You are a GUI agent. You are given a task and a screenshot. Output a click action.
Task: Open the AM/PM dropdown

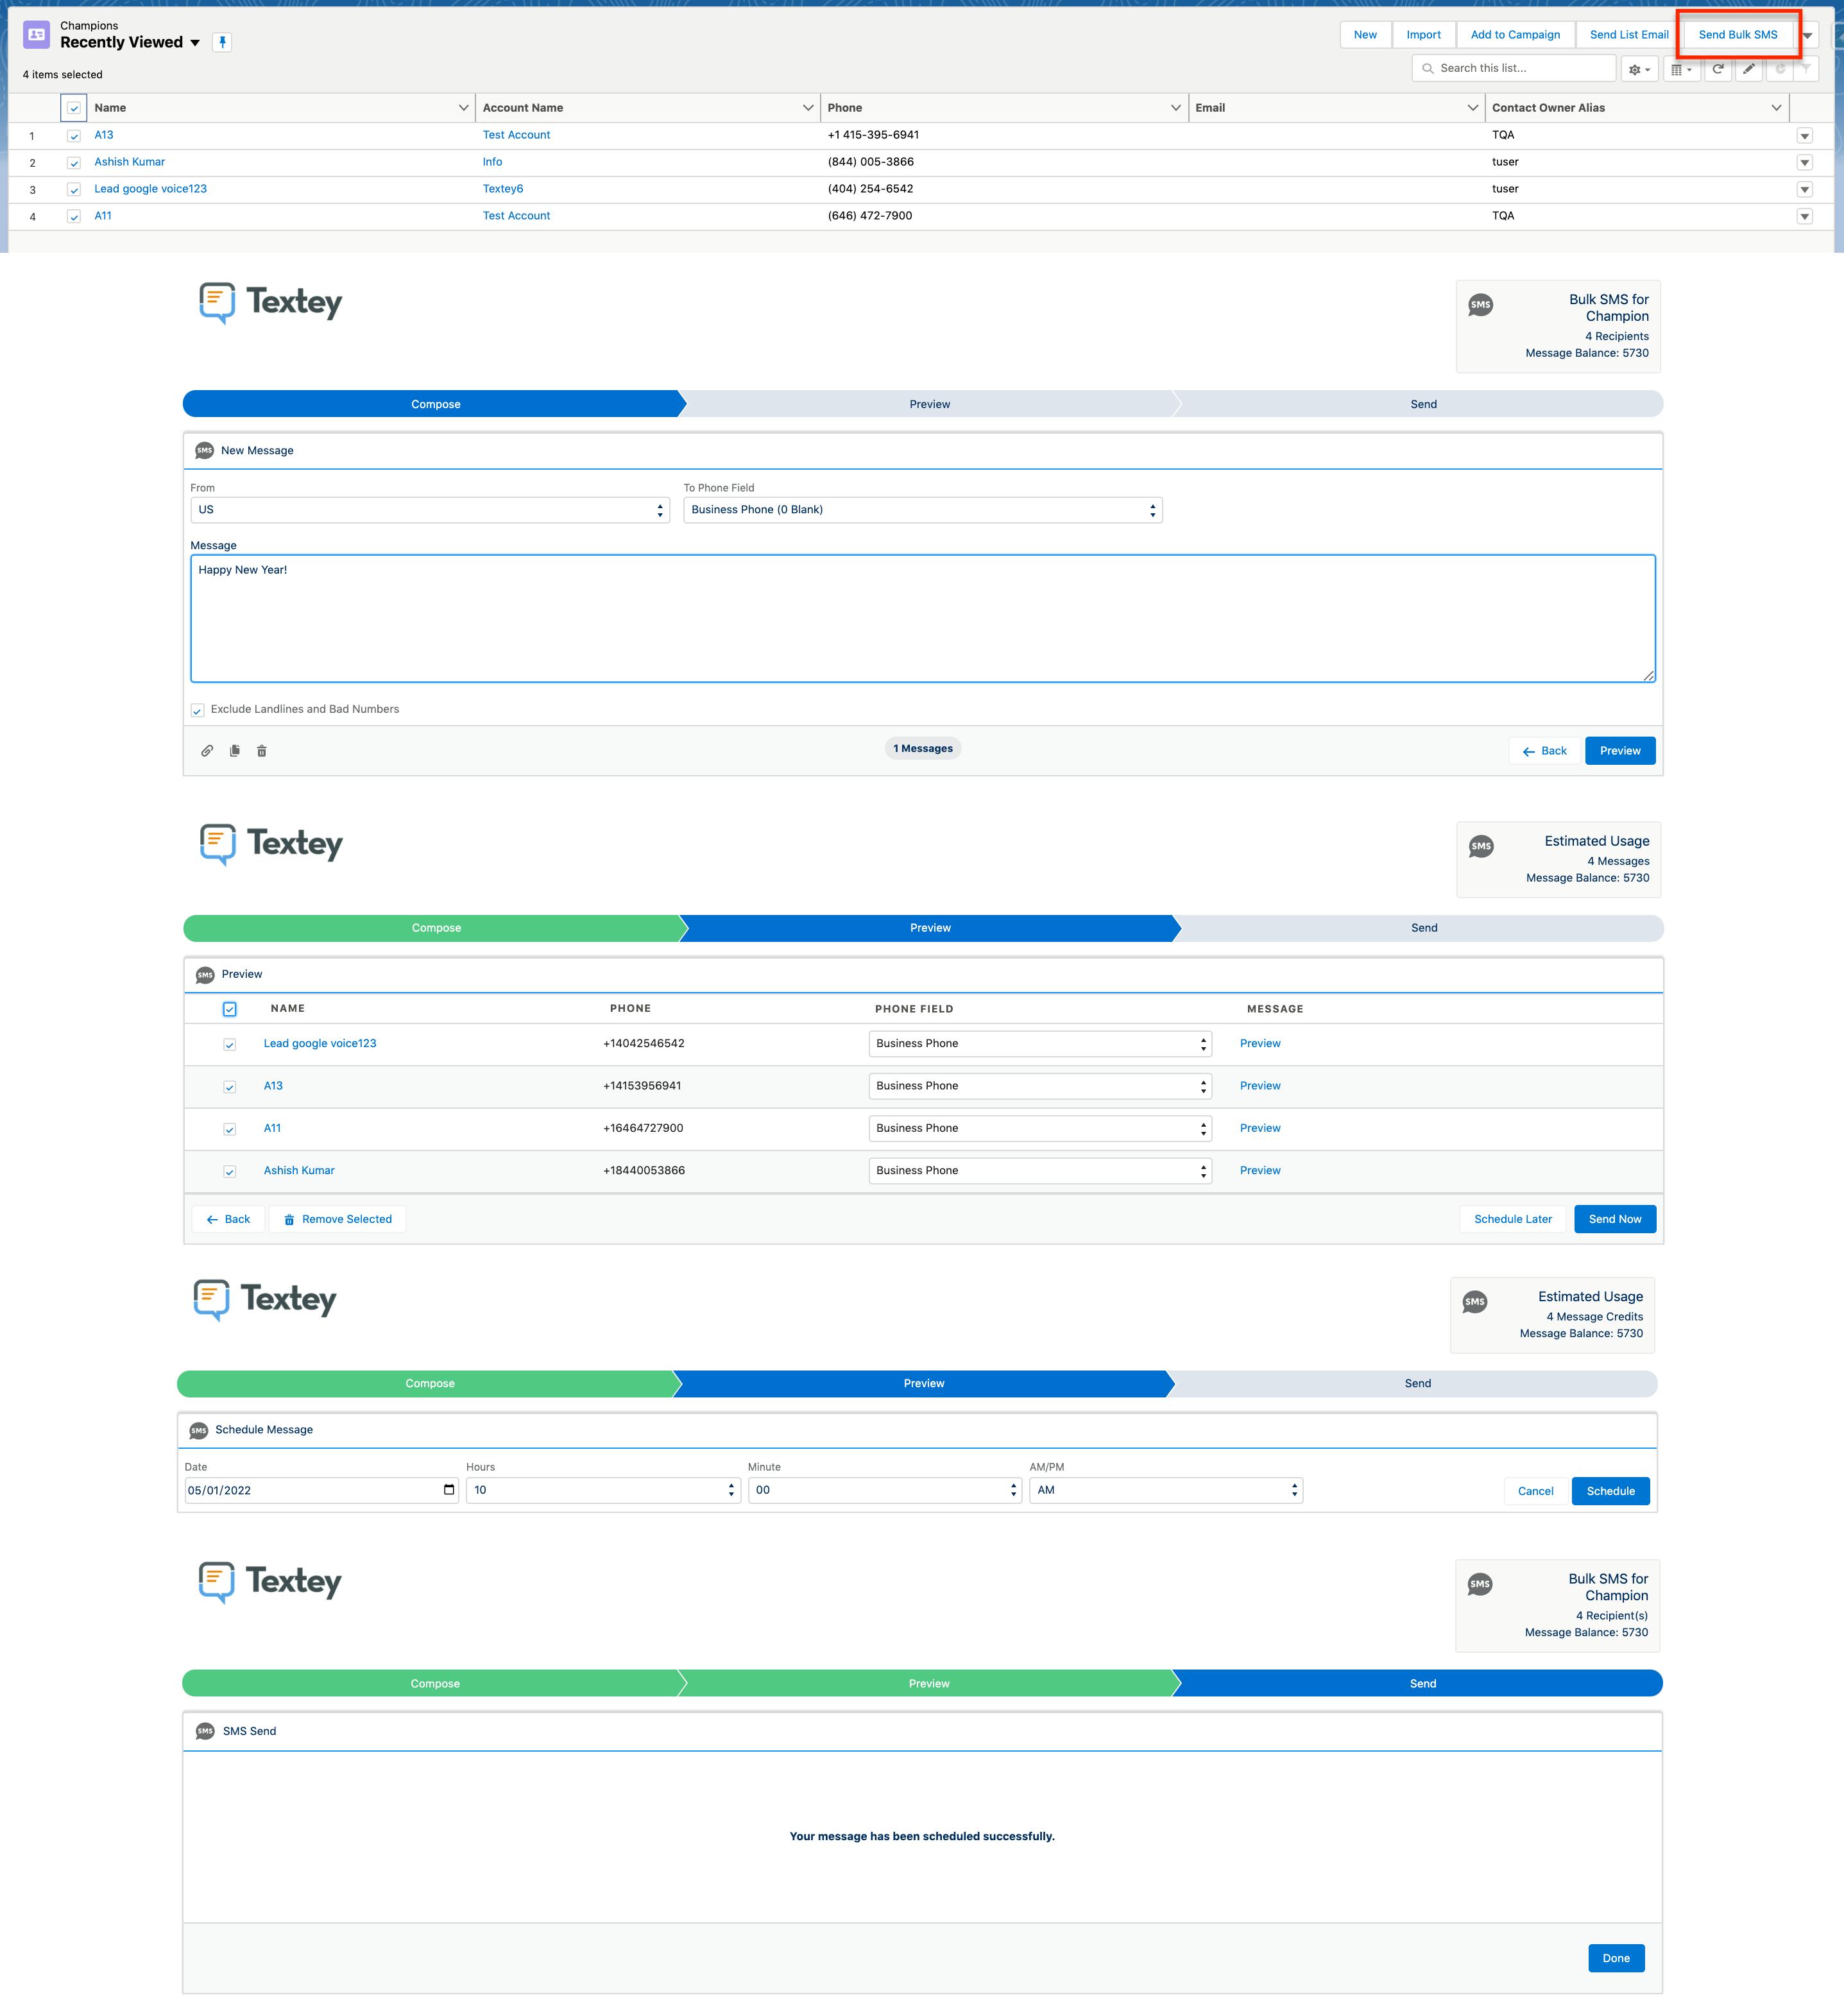(1166, 1490)
